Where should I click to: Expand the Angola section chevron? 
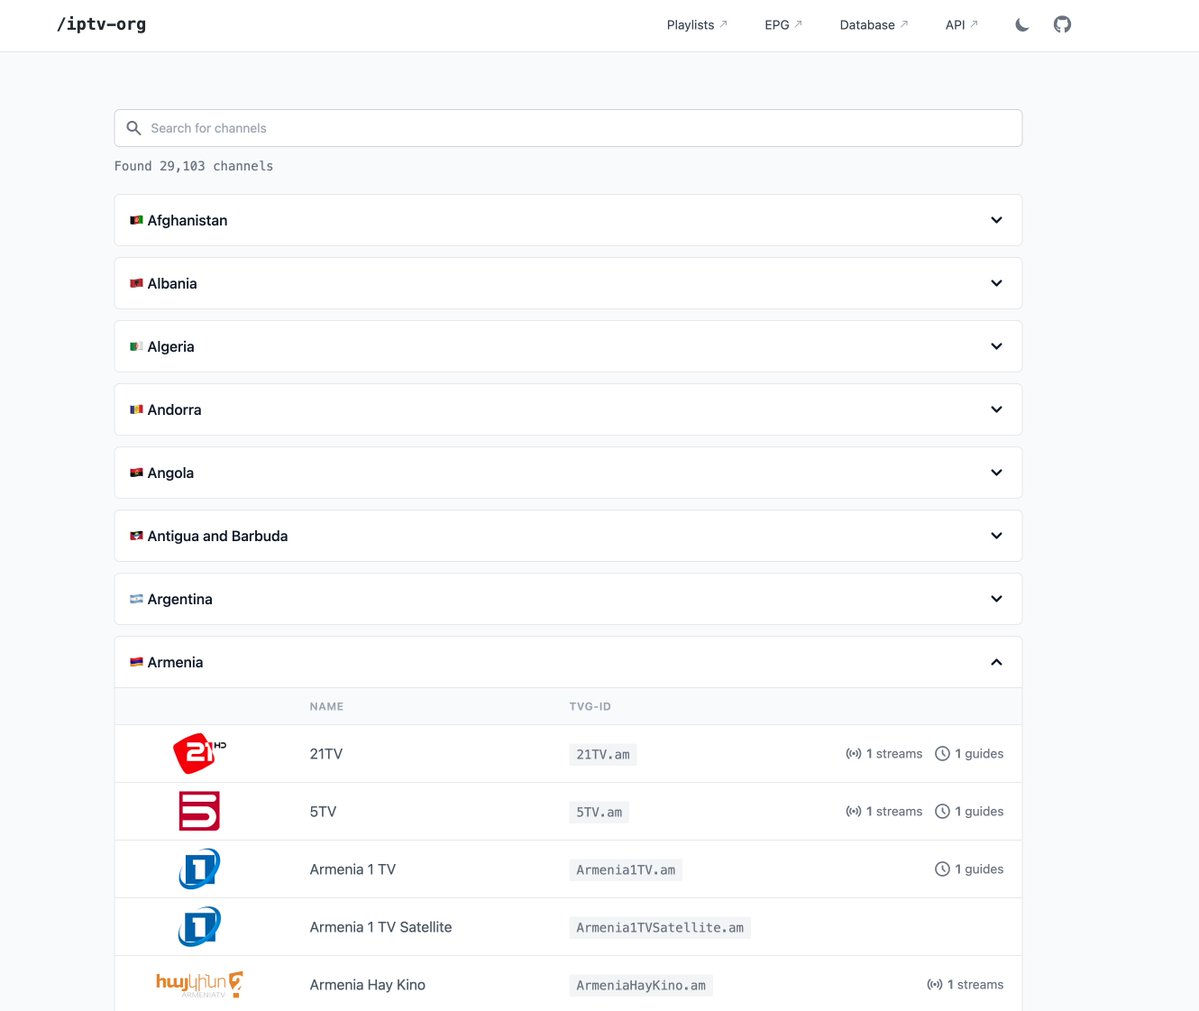(996, 473)
